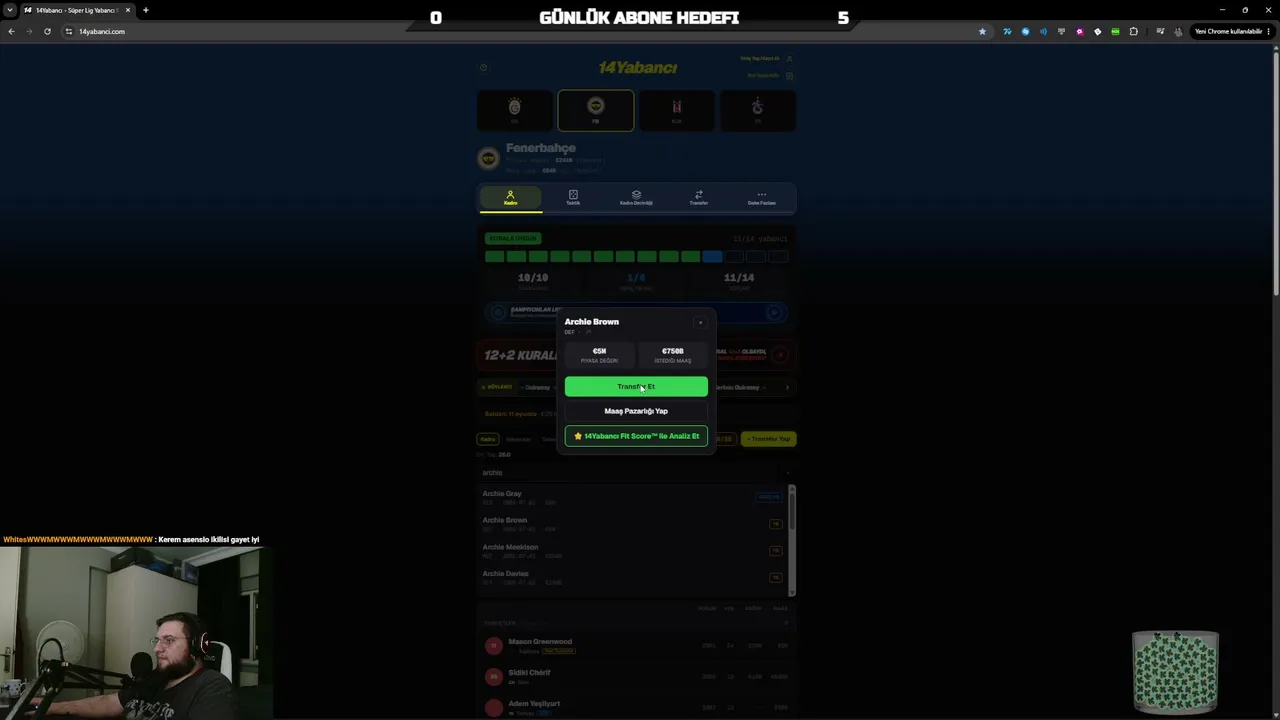
Task: Analyze with 14Yabancı Fit Score button
Action: coord(636,436)
